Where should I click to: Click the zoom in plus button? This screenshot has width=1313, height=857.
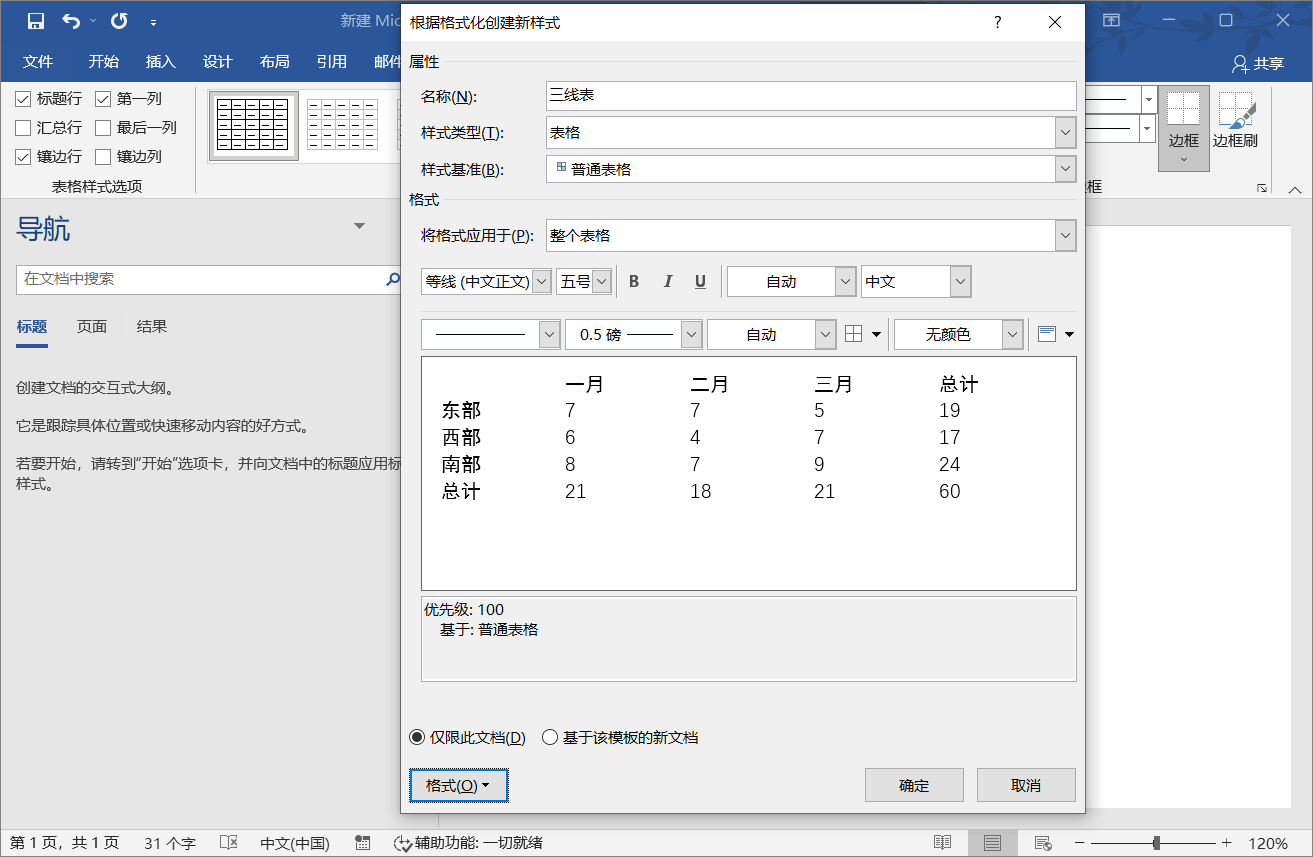[1227, 843]
